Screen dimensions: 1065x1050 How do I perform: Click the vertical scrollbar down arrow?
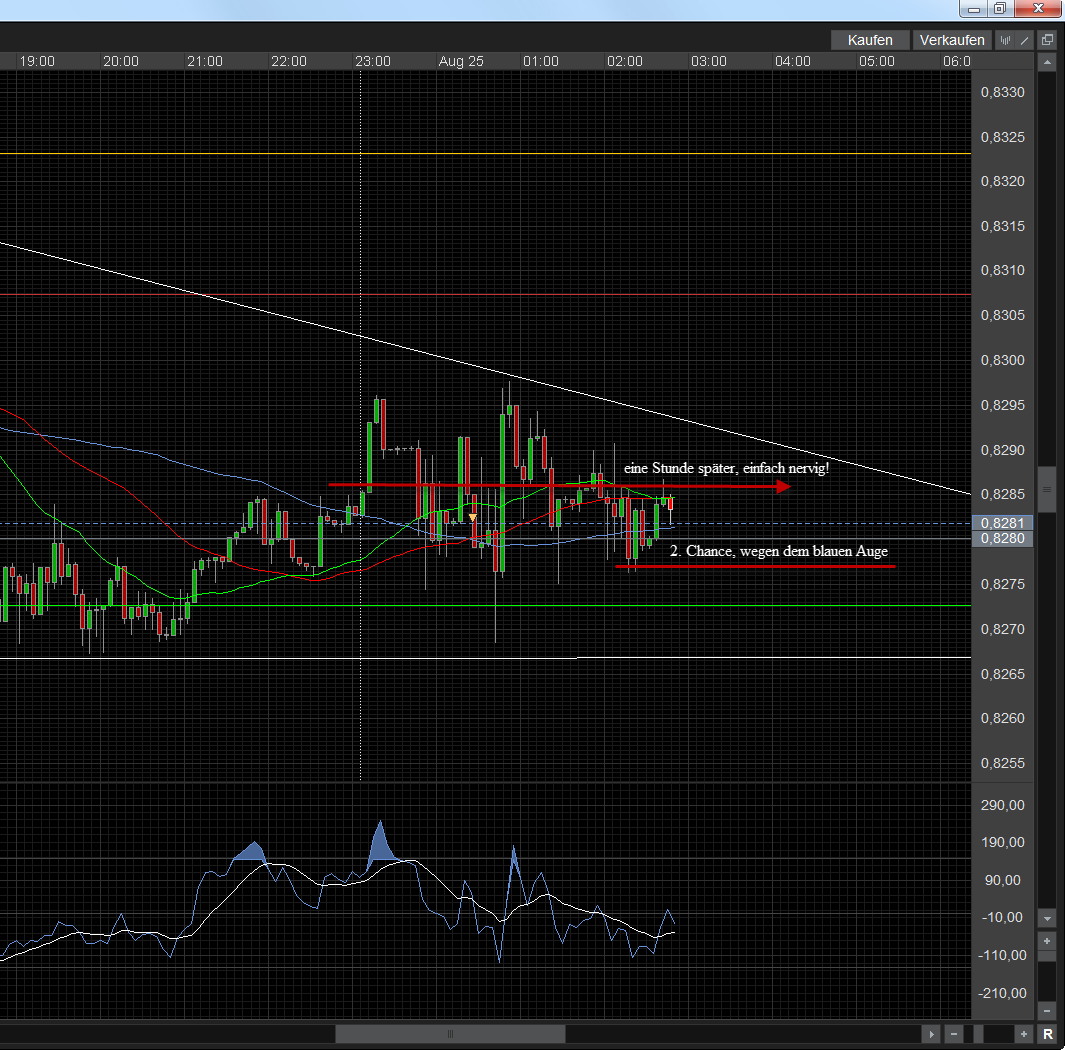tap(1047, 918)
